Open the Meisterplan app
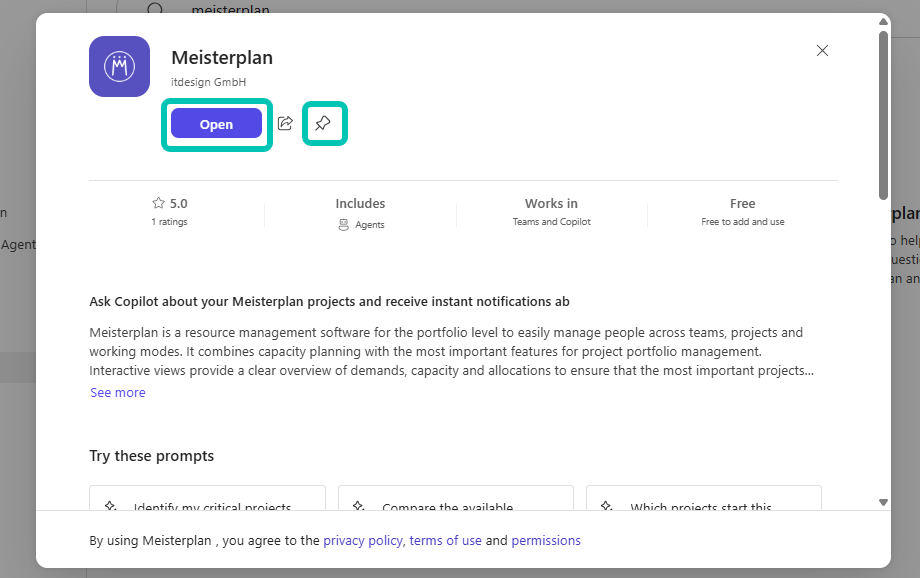This screenshot has height=578, width=920. pos(217,124)
